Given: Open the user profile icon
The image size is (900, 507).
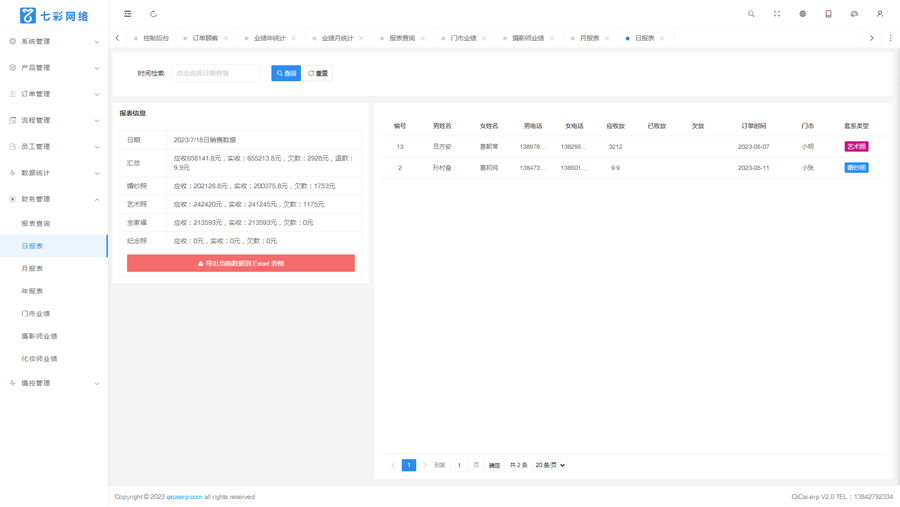Looking at the screenshot, I should coord(879,14).
